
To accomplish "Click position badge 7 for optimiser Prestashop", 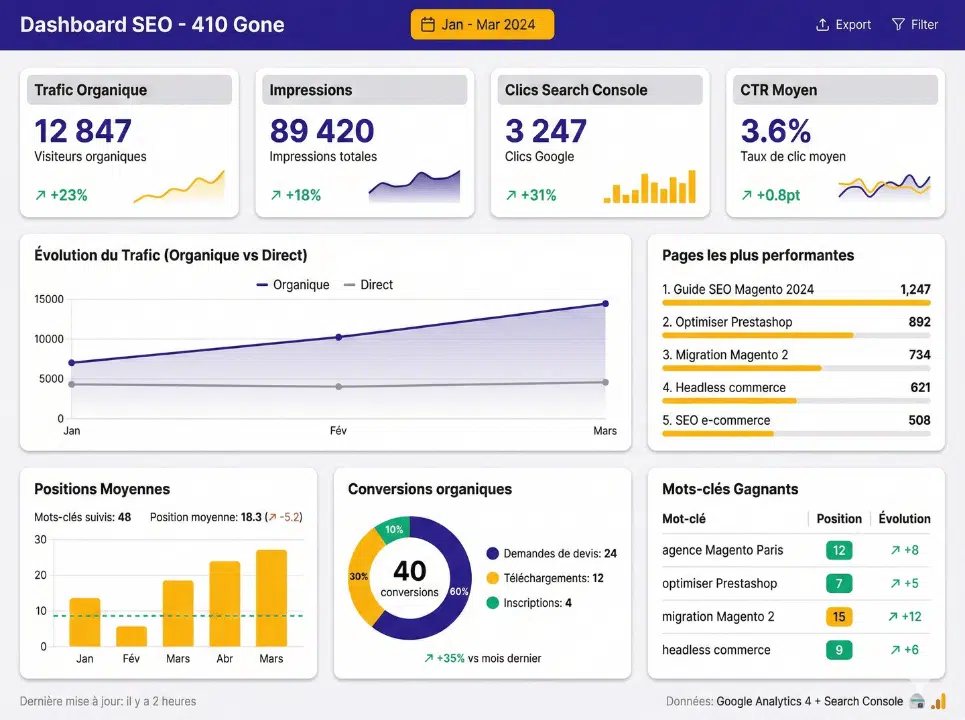I will (838, 583).
